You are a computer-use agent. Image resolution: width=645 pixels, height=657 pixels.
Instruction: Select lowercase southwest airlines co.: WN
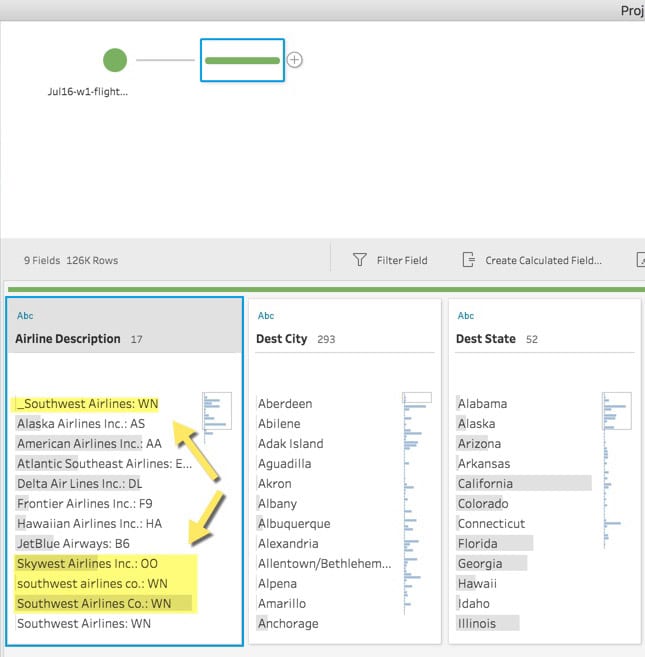92,583
